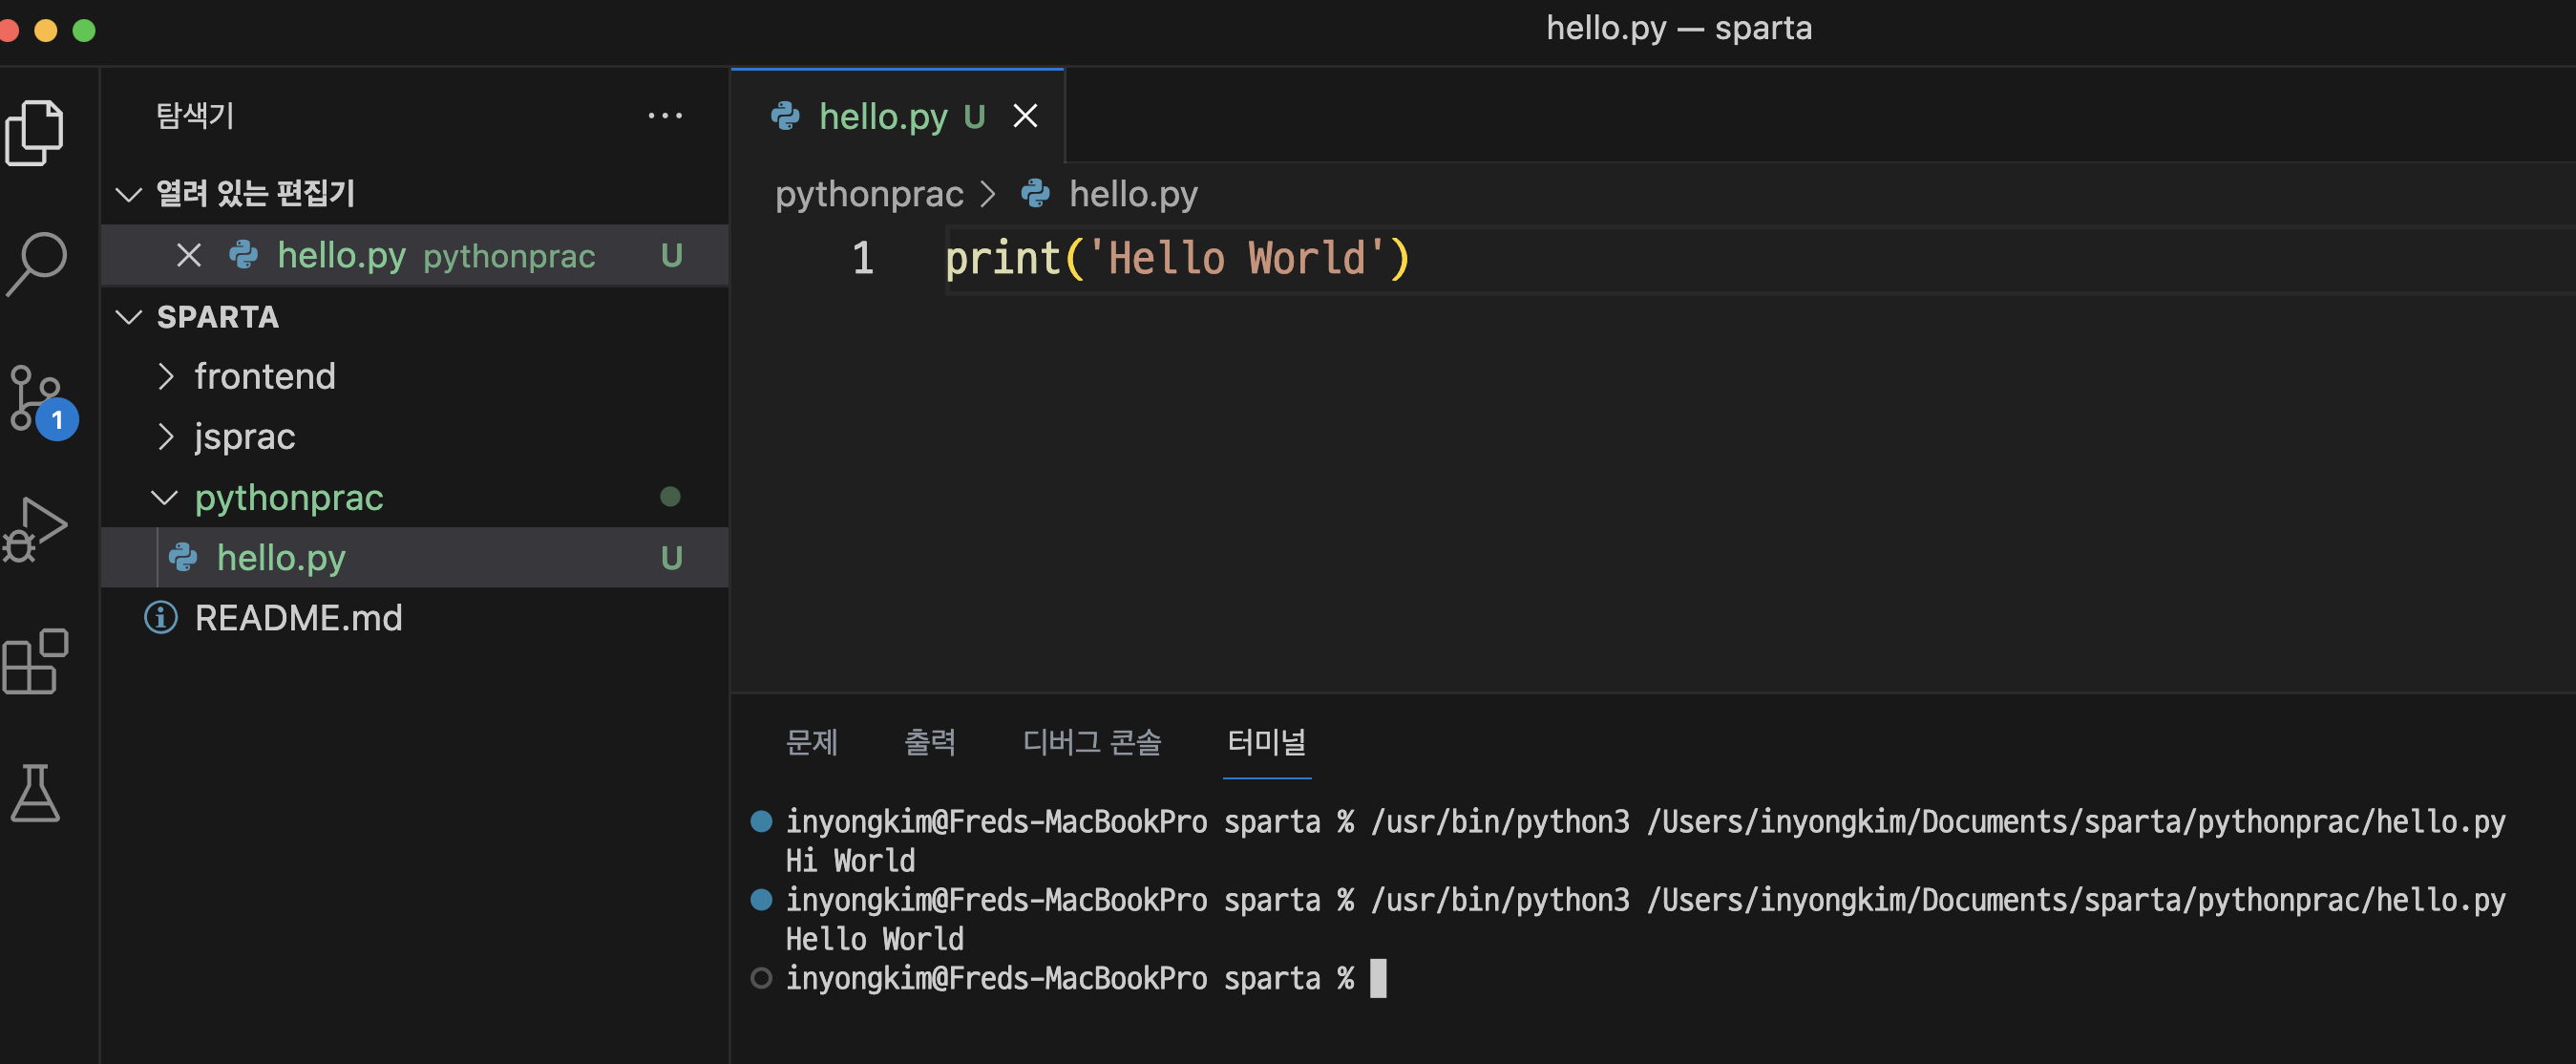Close the hello.py editor tab
The image size is (2576, 1064).
click(1025, 116)
